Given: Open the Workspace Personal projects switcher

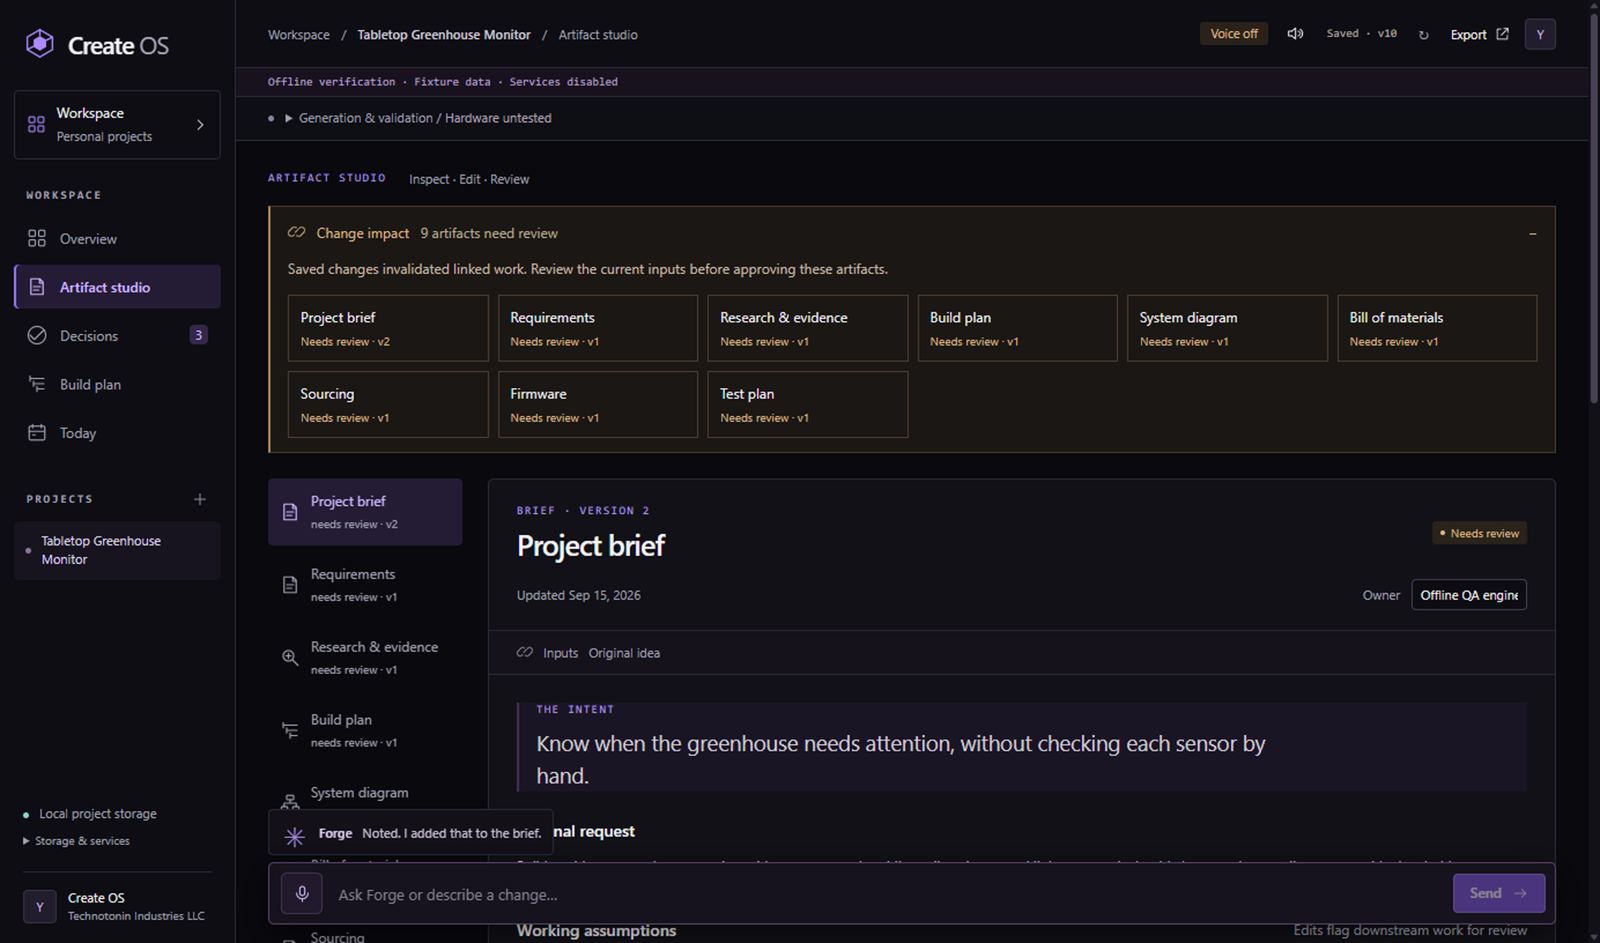Looking at the screenshot, I should (117, 125).
